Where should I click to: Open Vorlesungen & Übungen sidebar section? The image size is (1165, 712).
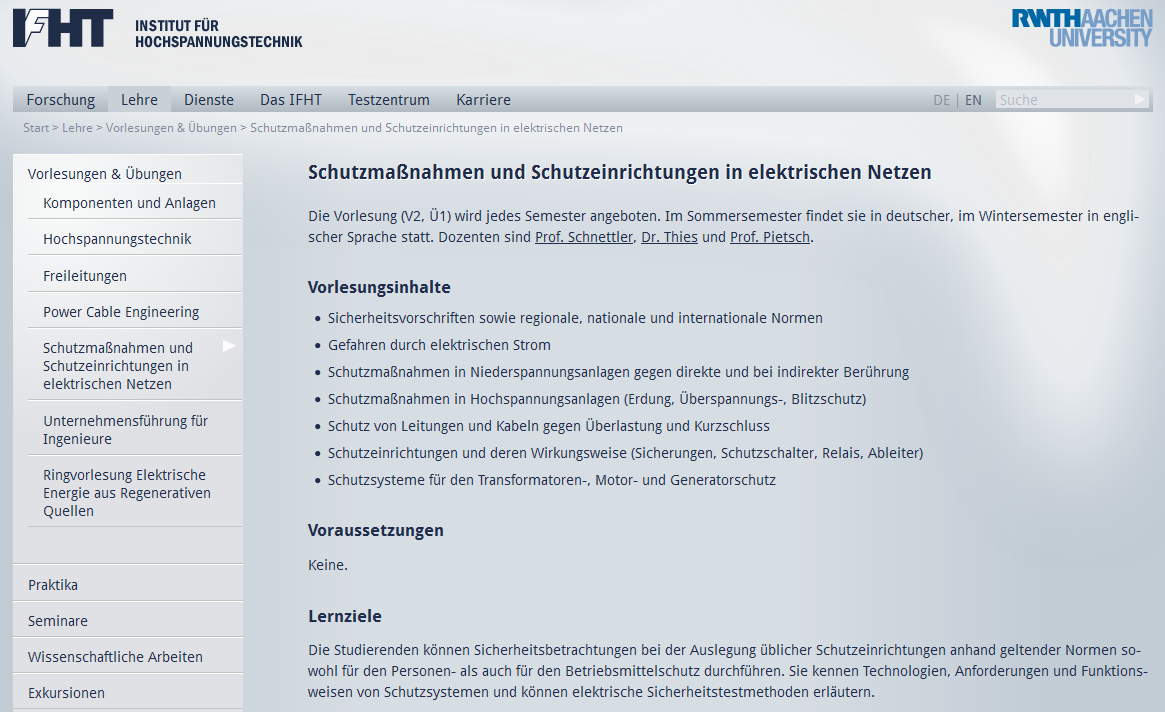point(105,174)
